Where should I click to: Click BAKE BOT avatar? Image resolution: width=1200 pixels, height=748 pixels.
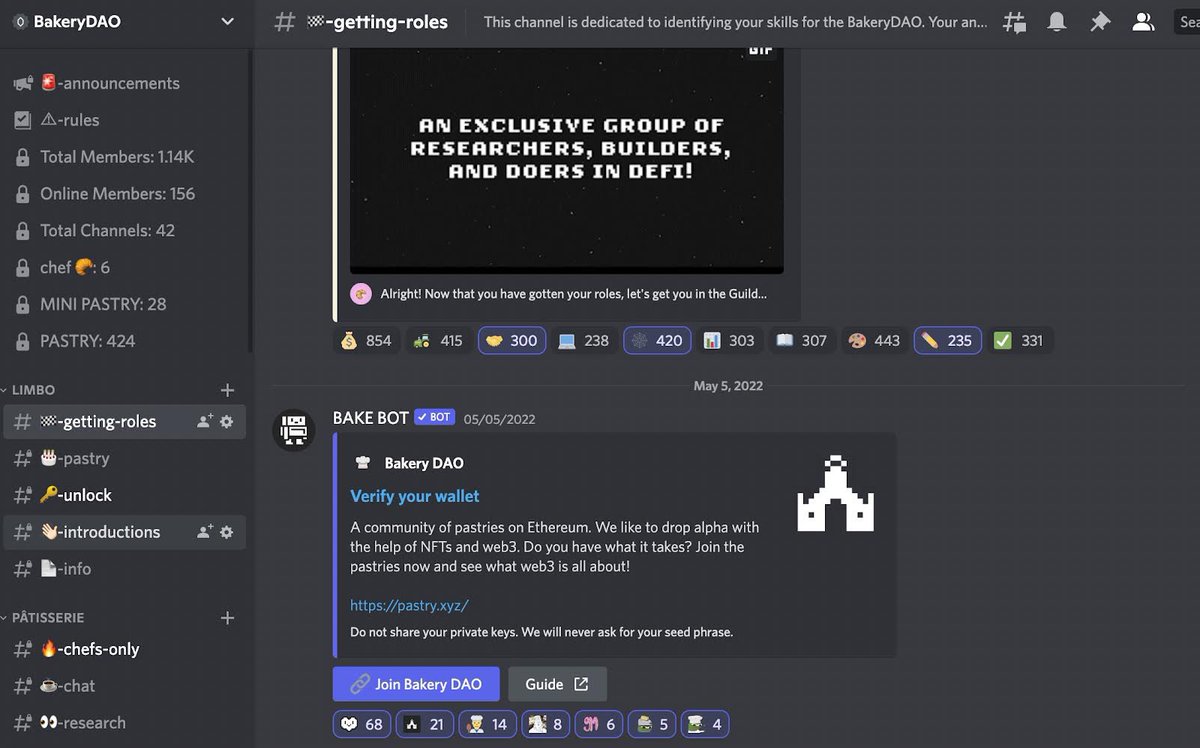click(294, 429)
